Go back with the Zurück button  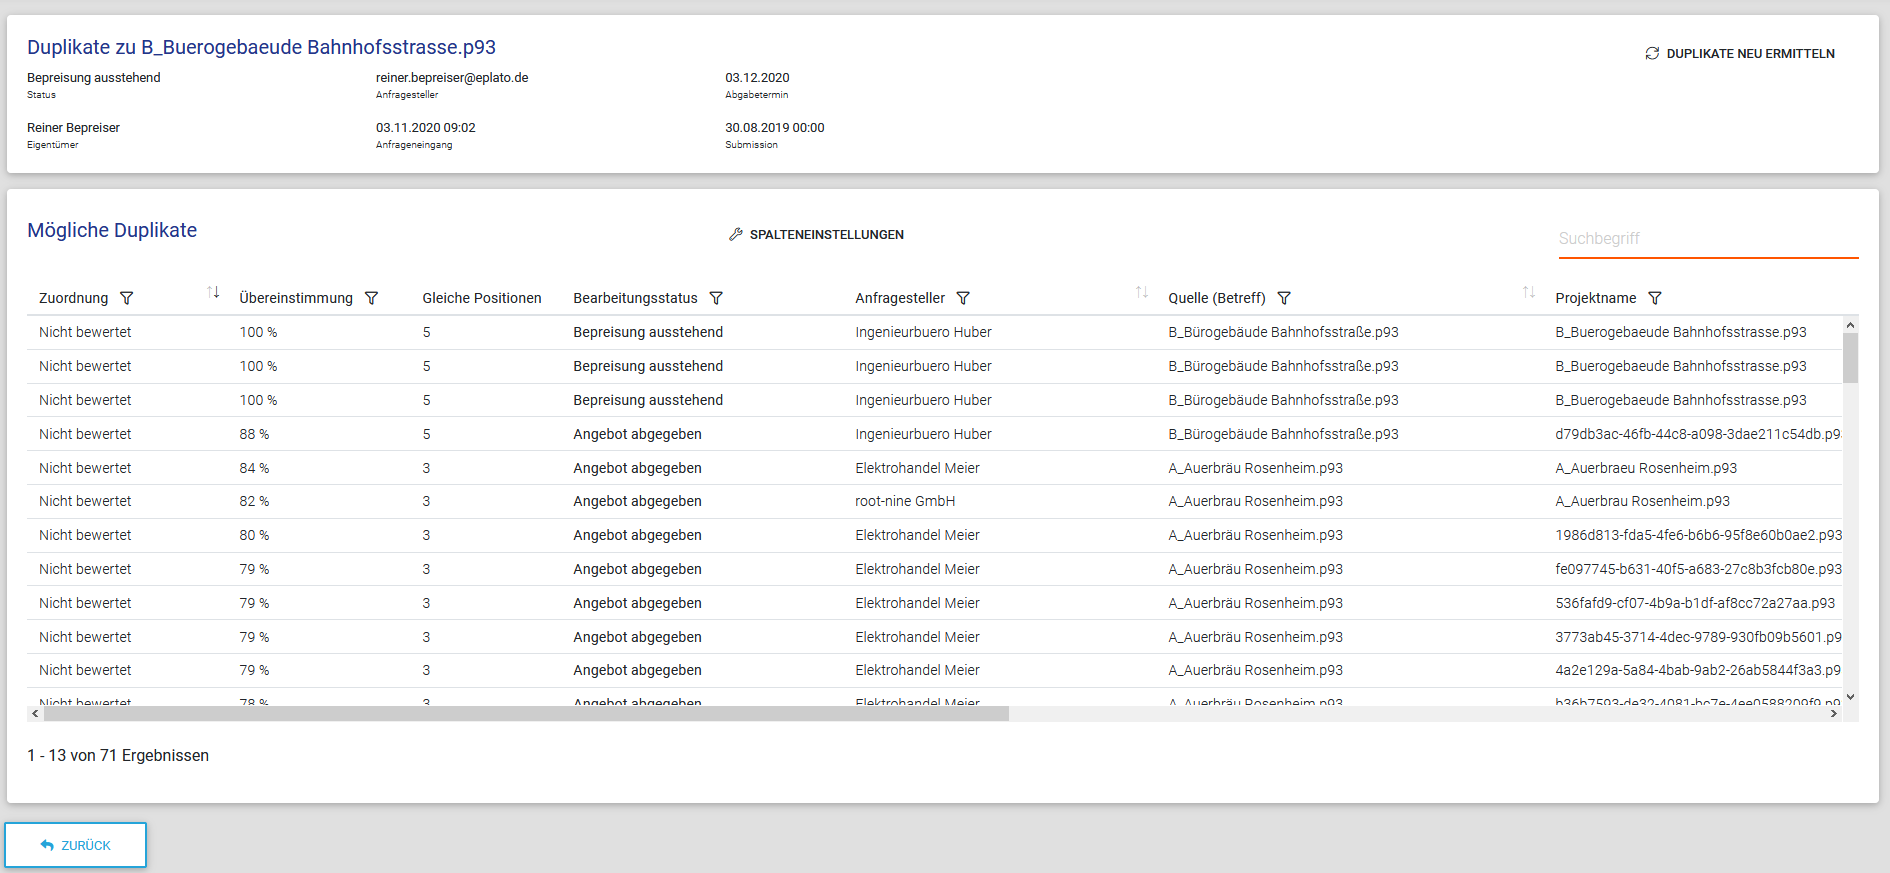(76, 845)
